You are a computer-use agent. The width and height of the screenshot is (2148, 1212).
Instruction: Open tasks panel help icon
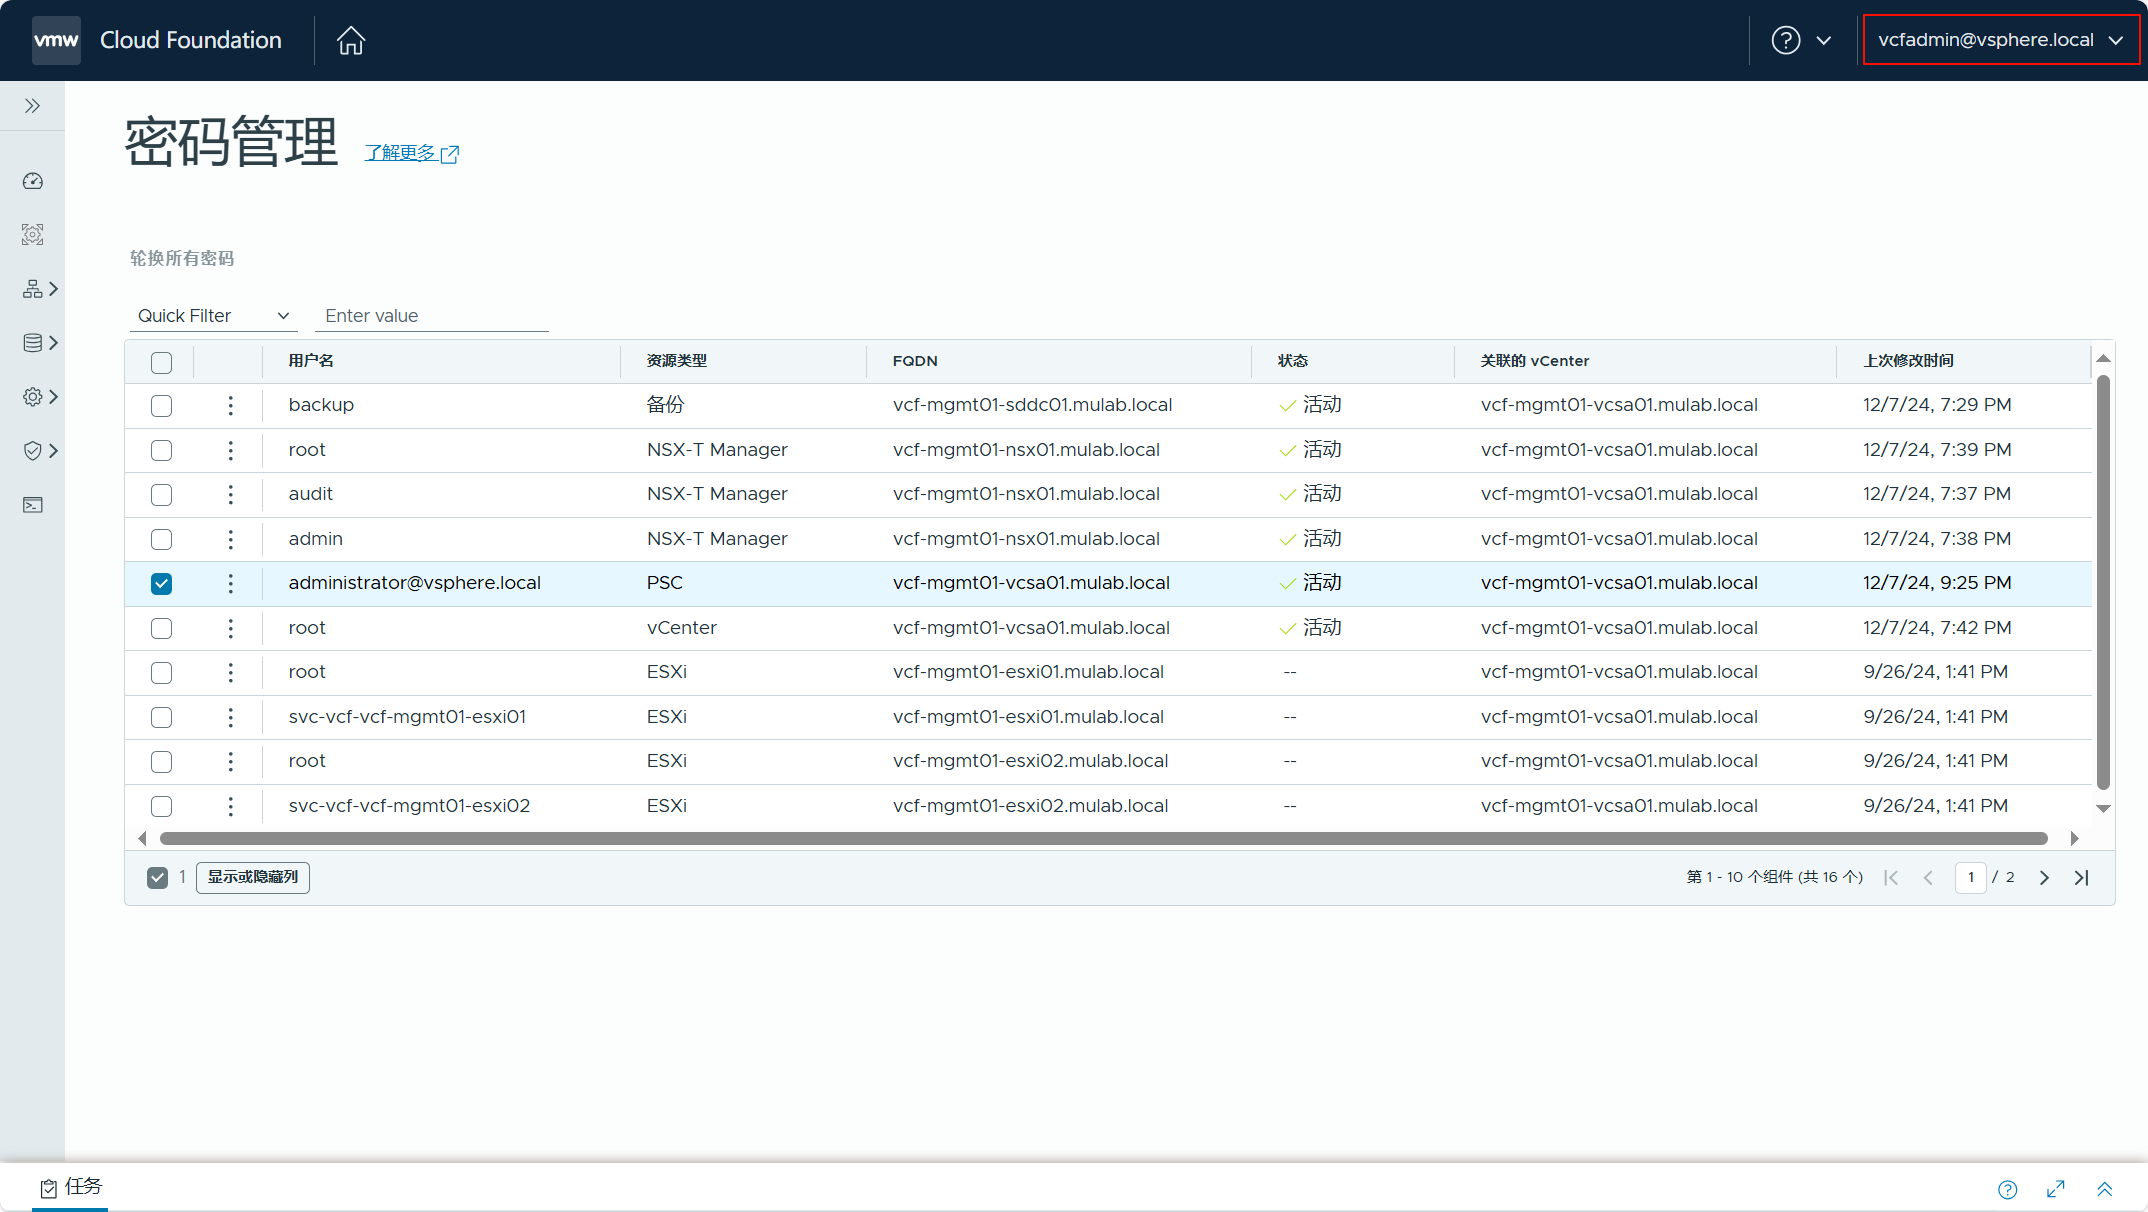coord(2008,1189)
